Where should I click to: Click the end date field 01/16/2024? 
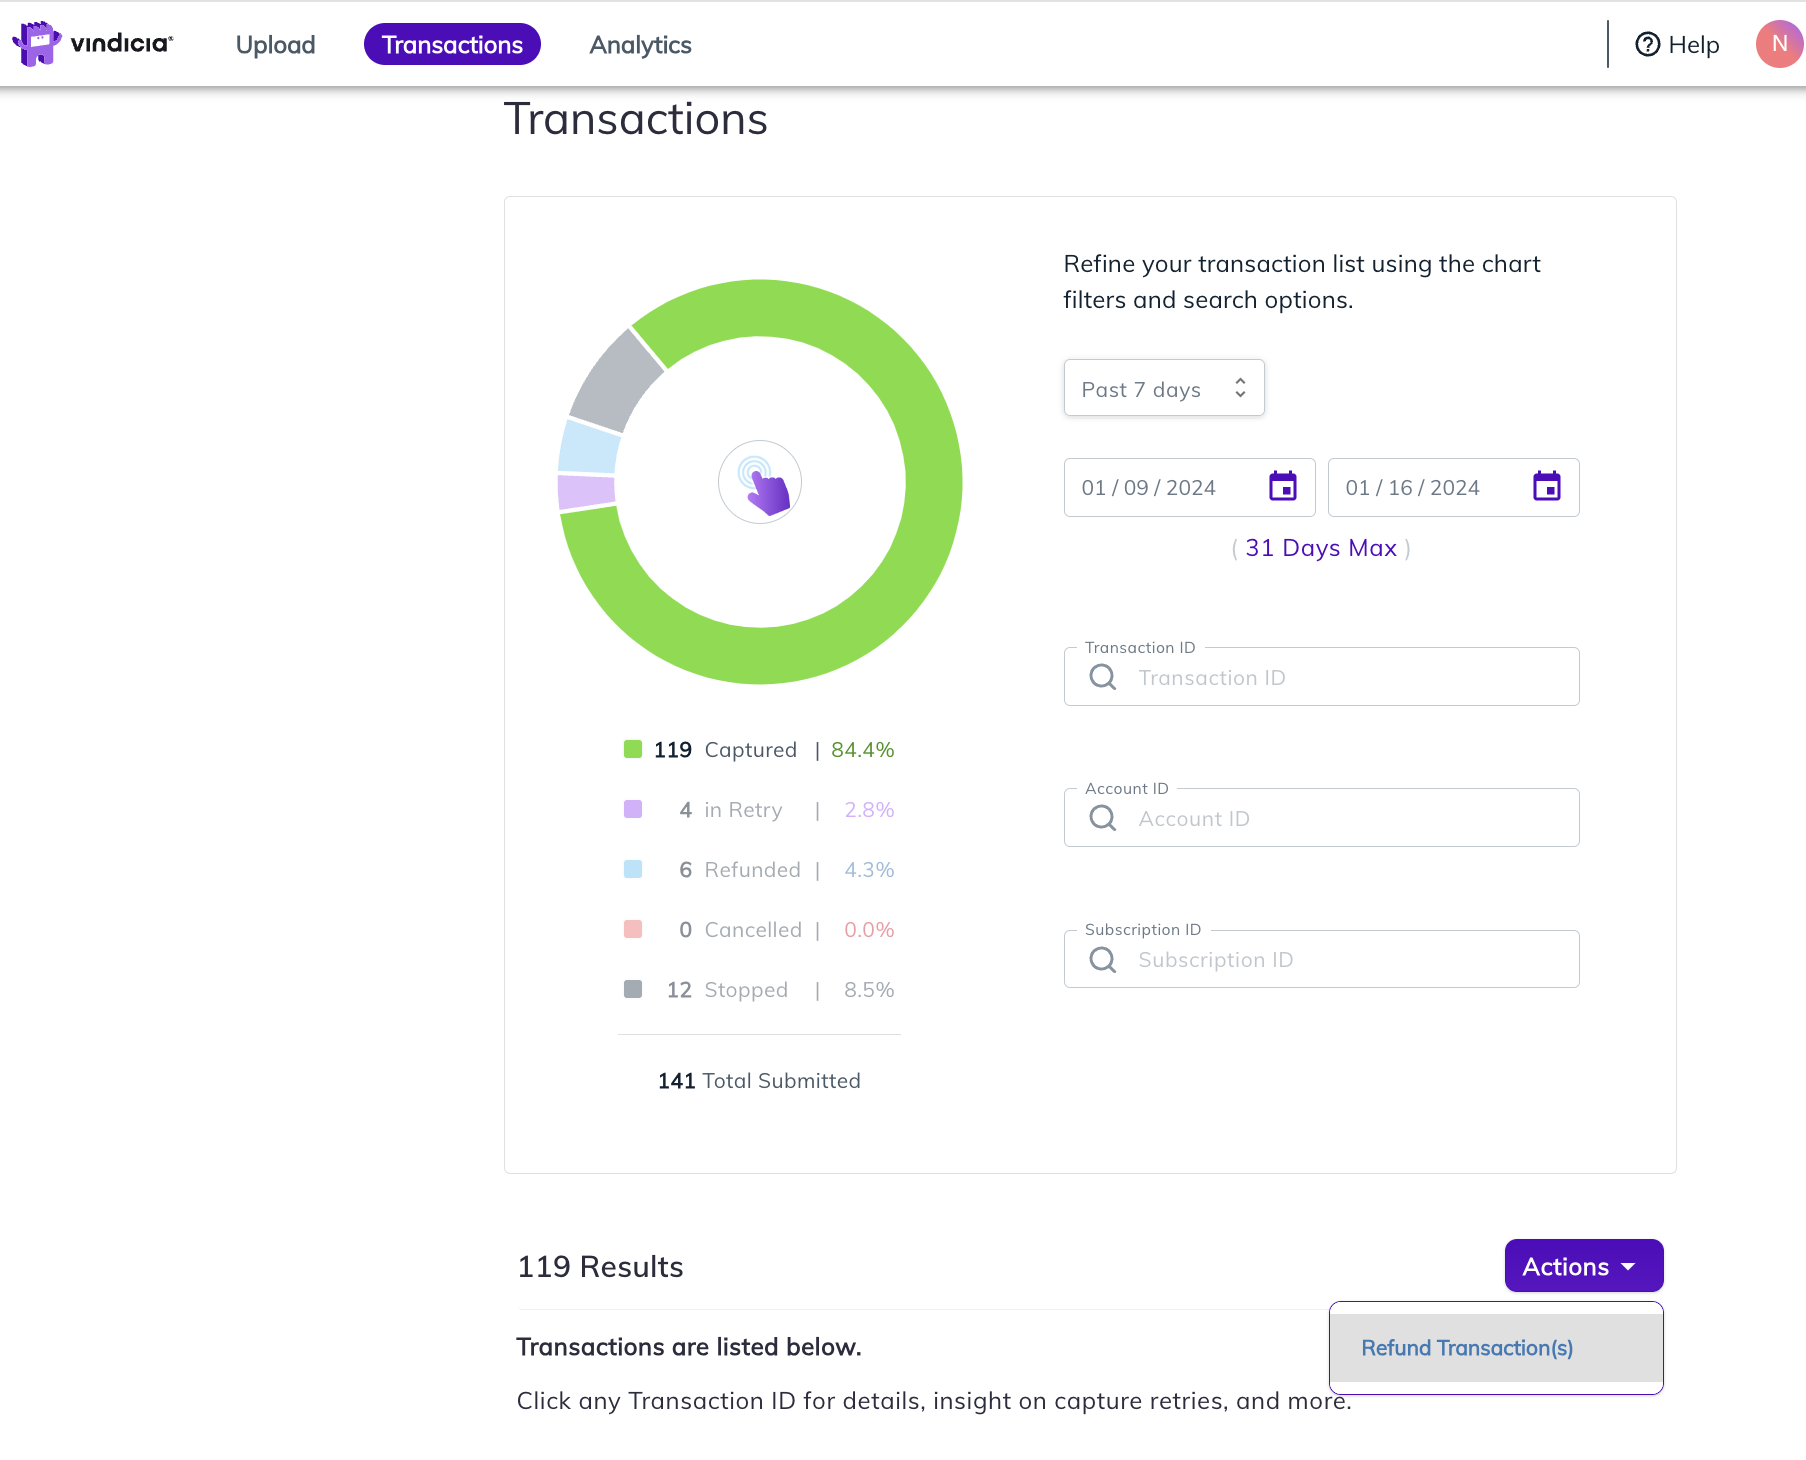coord(1453,487)
